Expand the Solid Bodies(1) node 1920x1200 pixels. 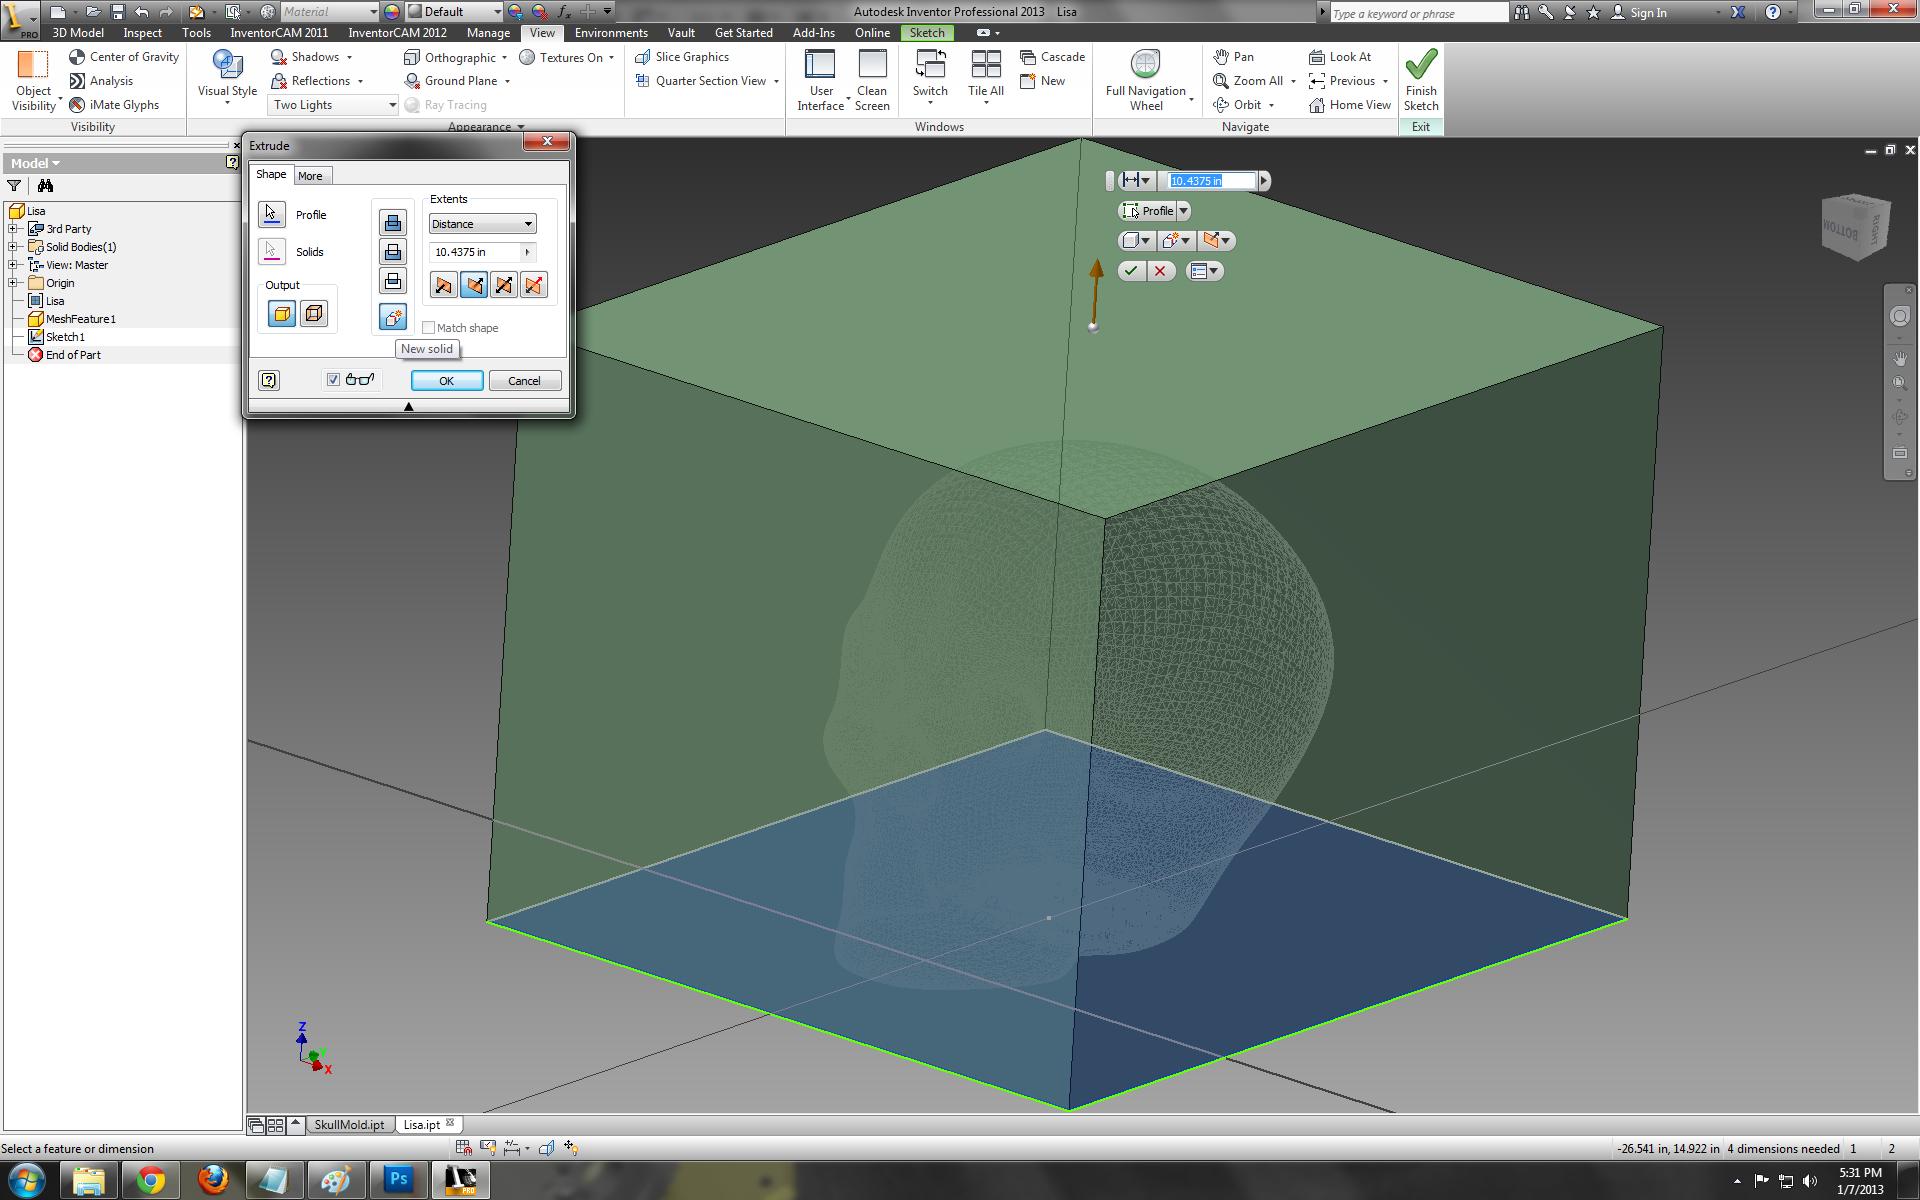[x=13, y=247]
